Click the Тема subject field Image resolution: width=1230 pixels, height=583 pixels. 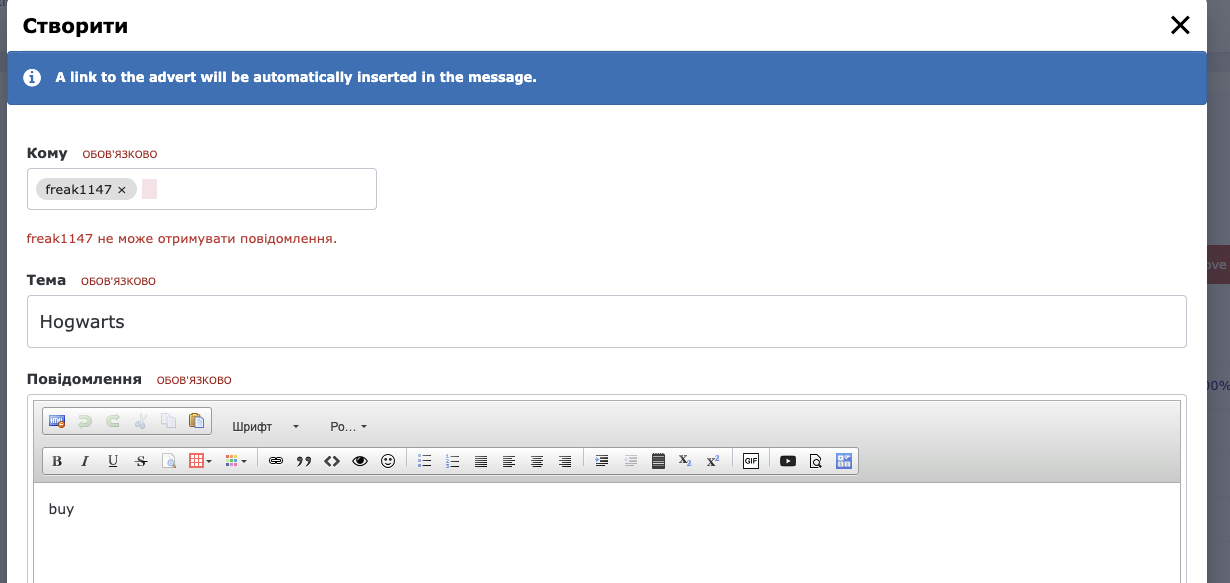pyautogui.click(x=606, y=322)
